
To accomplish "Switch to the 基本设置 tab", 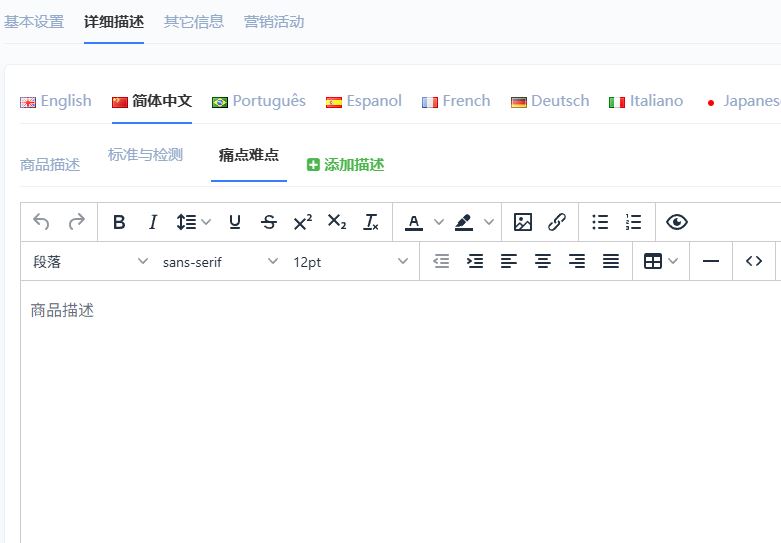I will point(34,22).
